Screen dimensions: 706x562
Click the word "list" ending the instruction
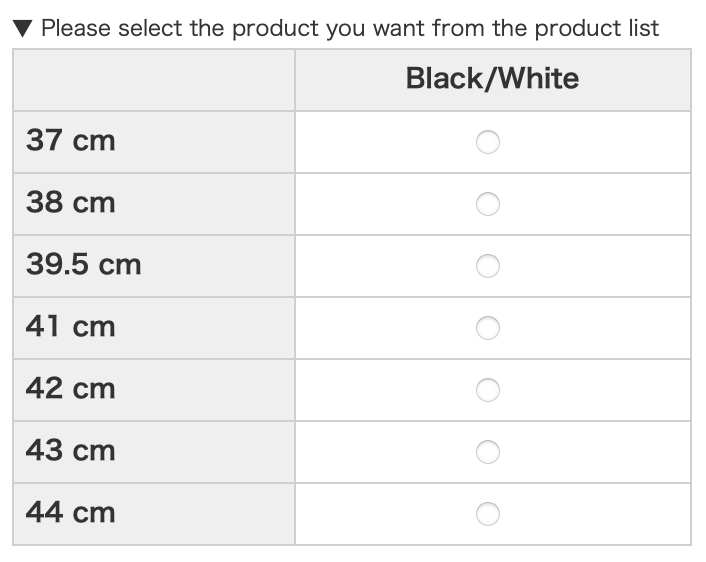(639, 28)
